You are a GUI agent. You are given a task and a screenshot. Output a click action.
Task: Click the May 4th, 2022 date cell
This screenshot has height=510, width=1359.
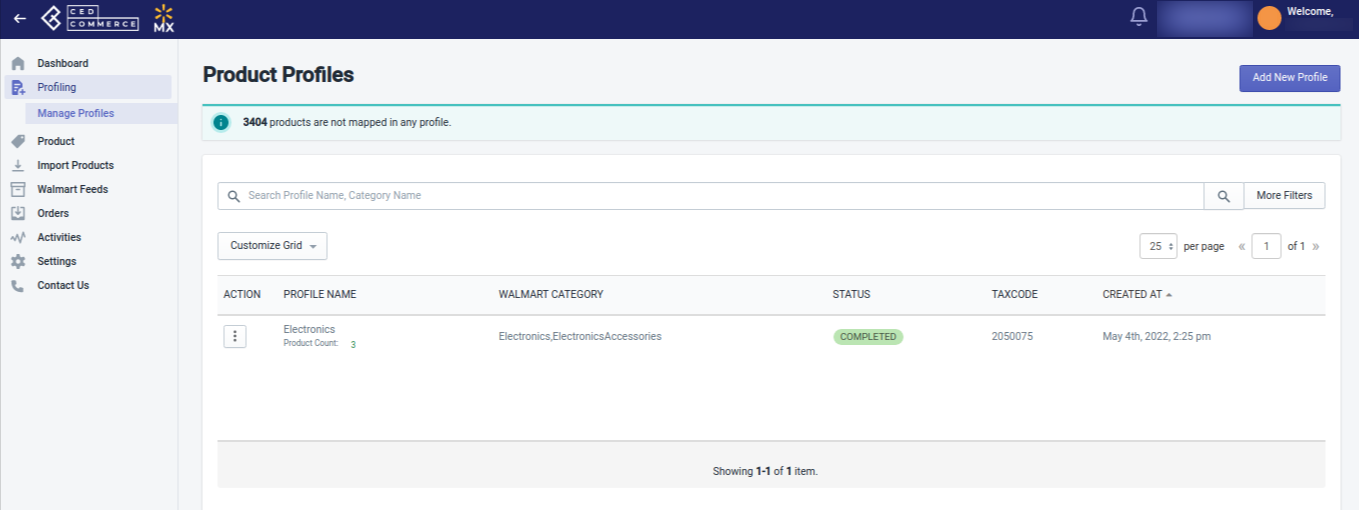pyautogui.click(x=1157, y=337)
